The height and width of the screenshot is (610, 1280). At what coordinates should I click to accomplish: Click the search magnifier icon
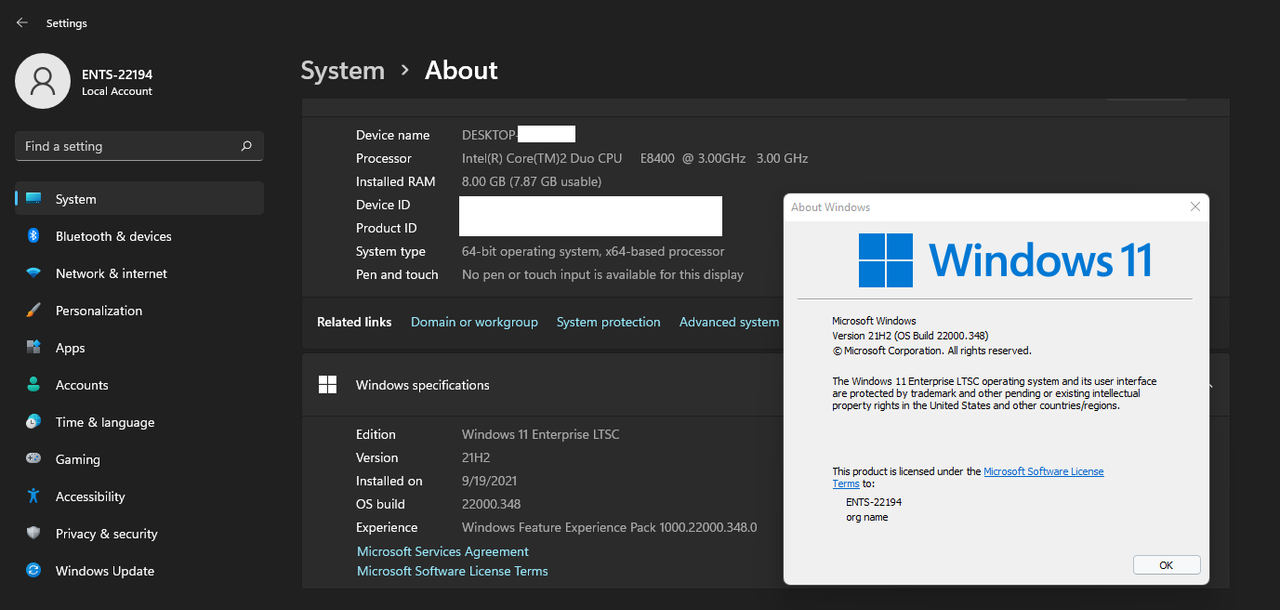coord(246,146)
